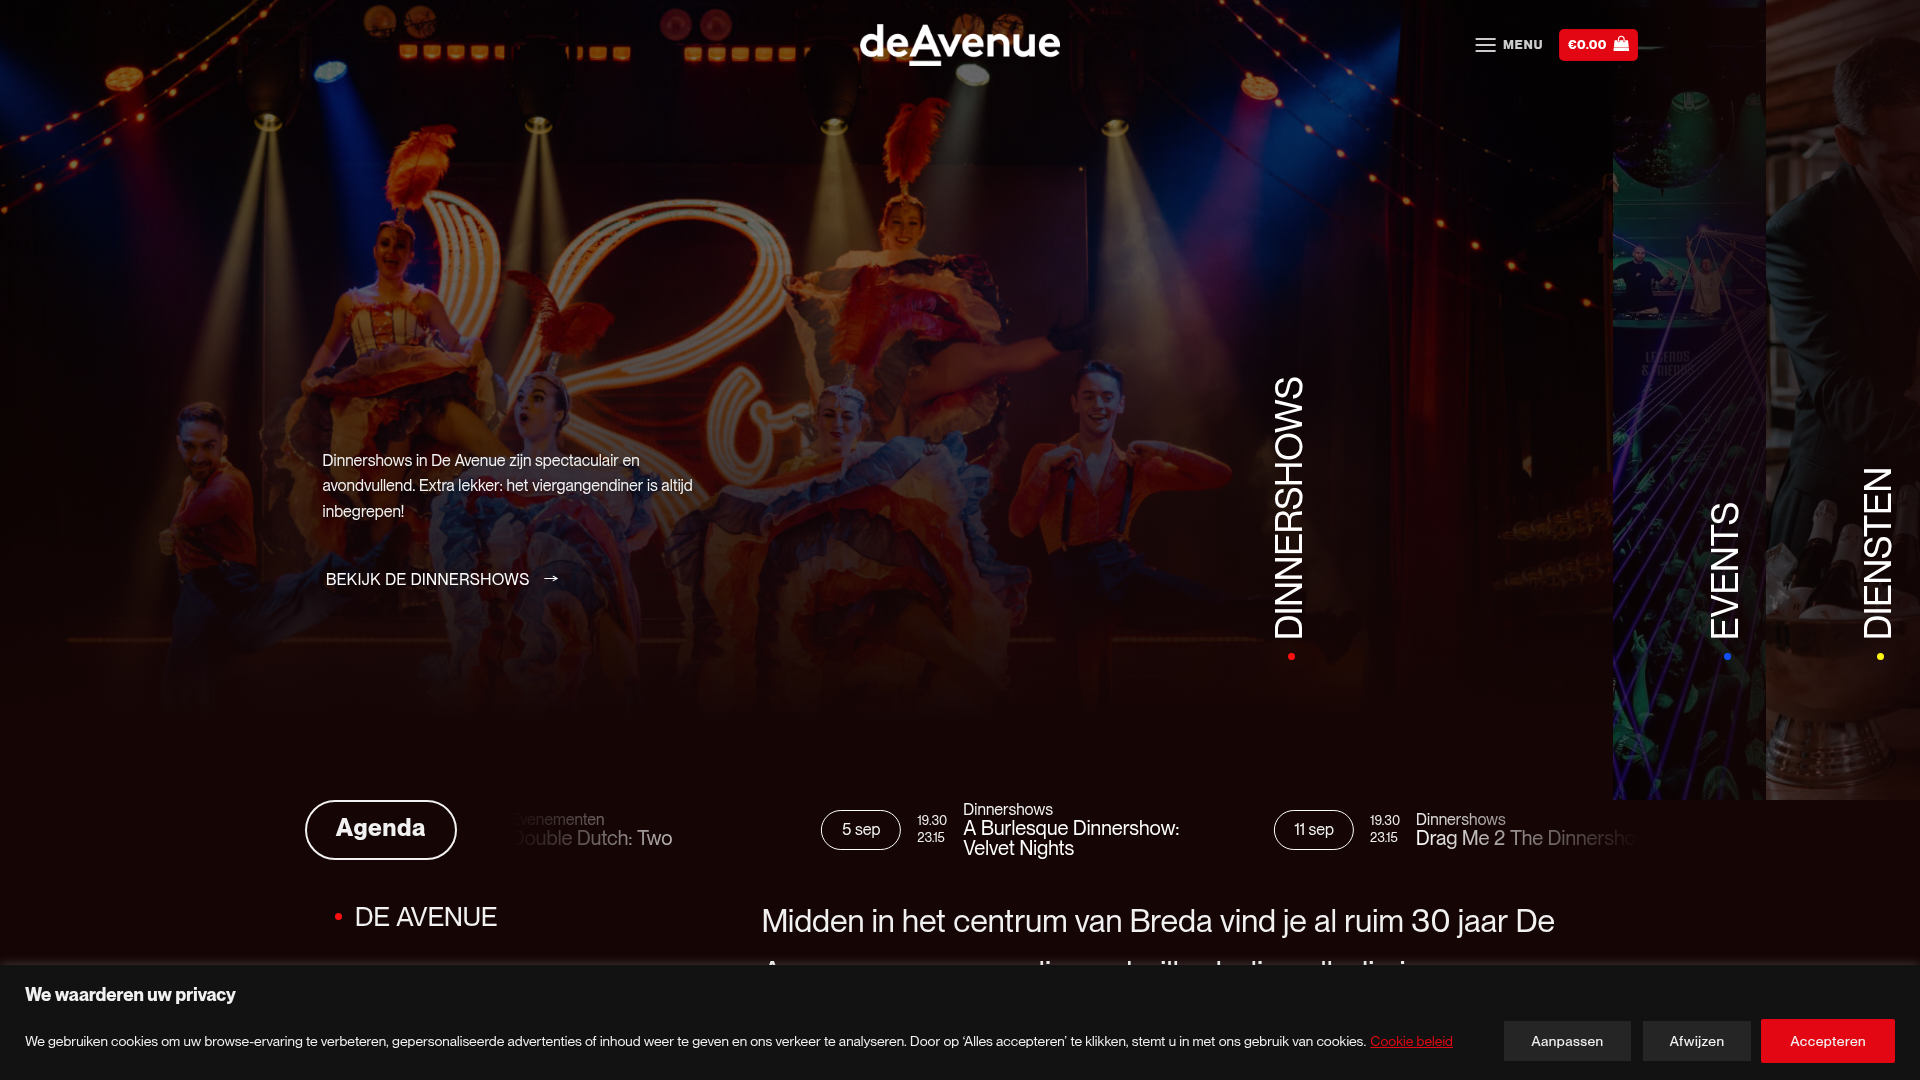
Task: Click the deAvenue logo
Action: (960, 45)
